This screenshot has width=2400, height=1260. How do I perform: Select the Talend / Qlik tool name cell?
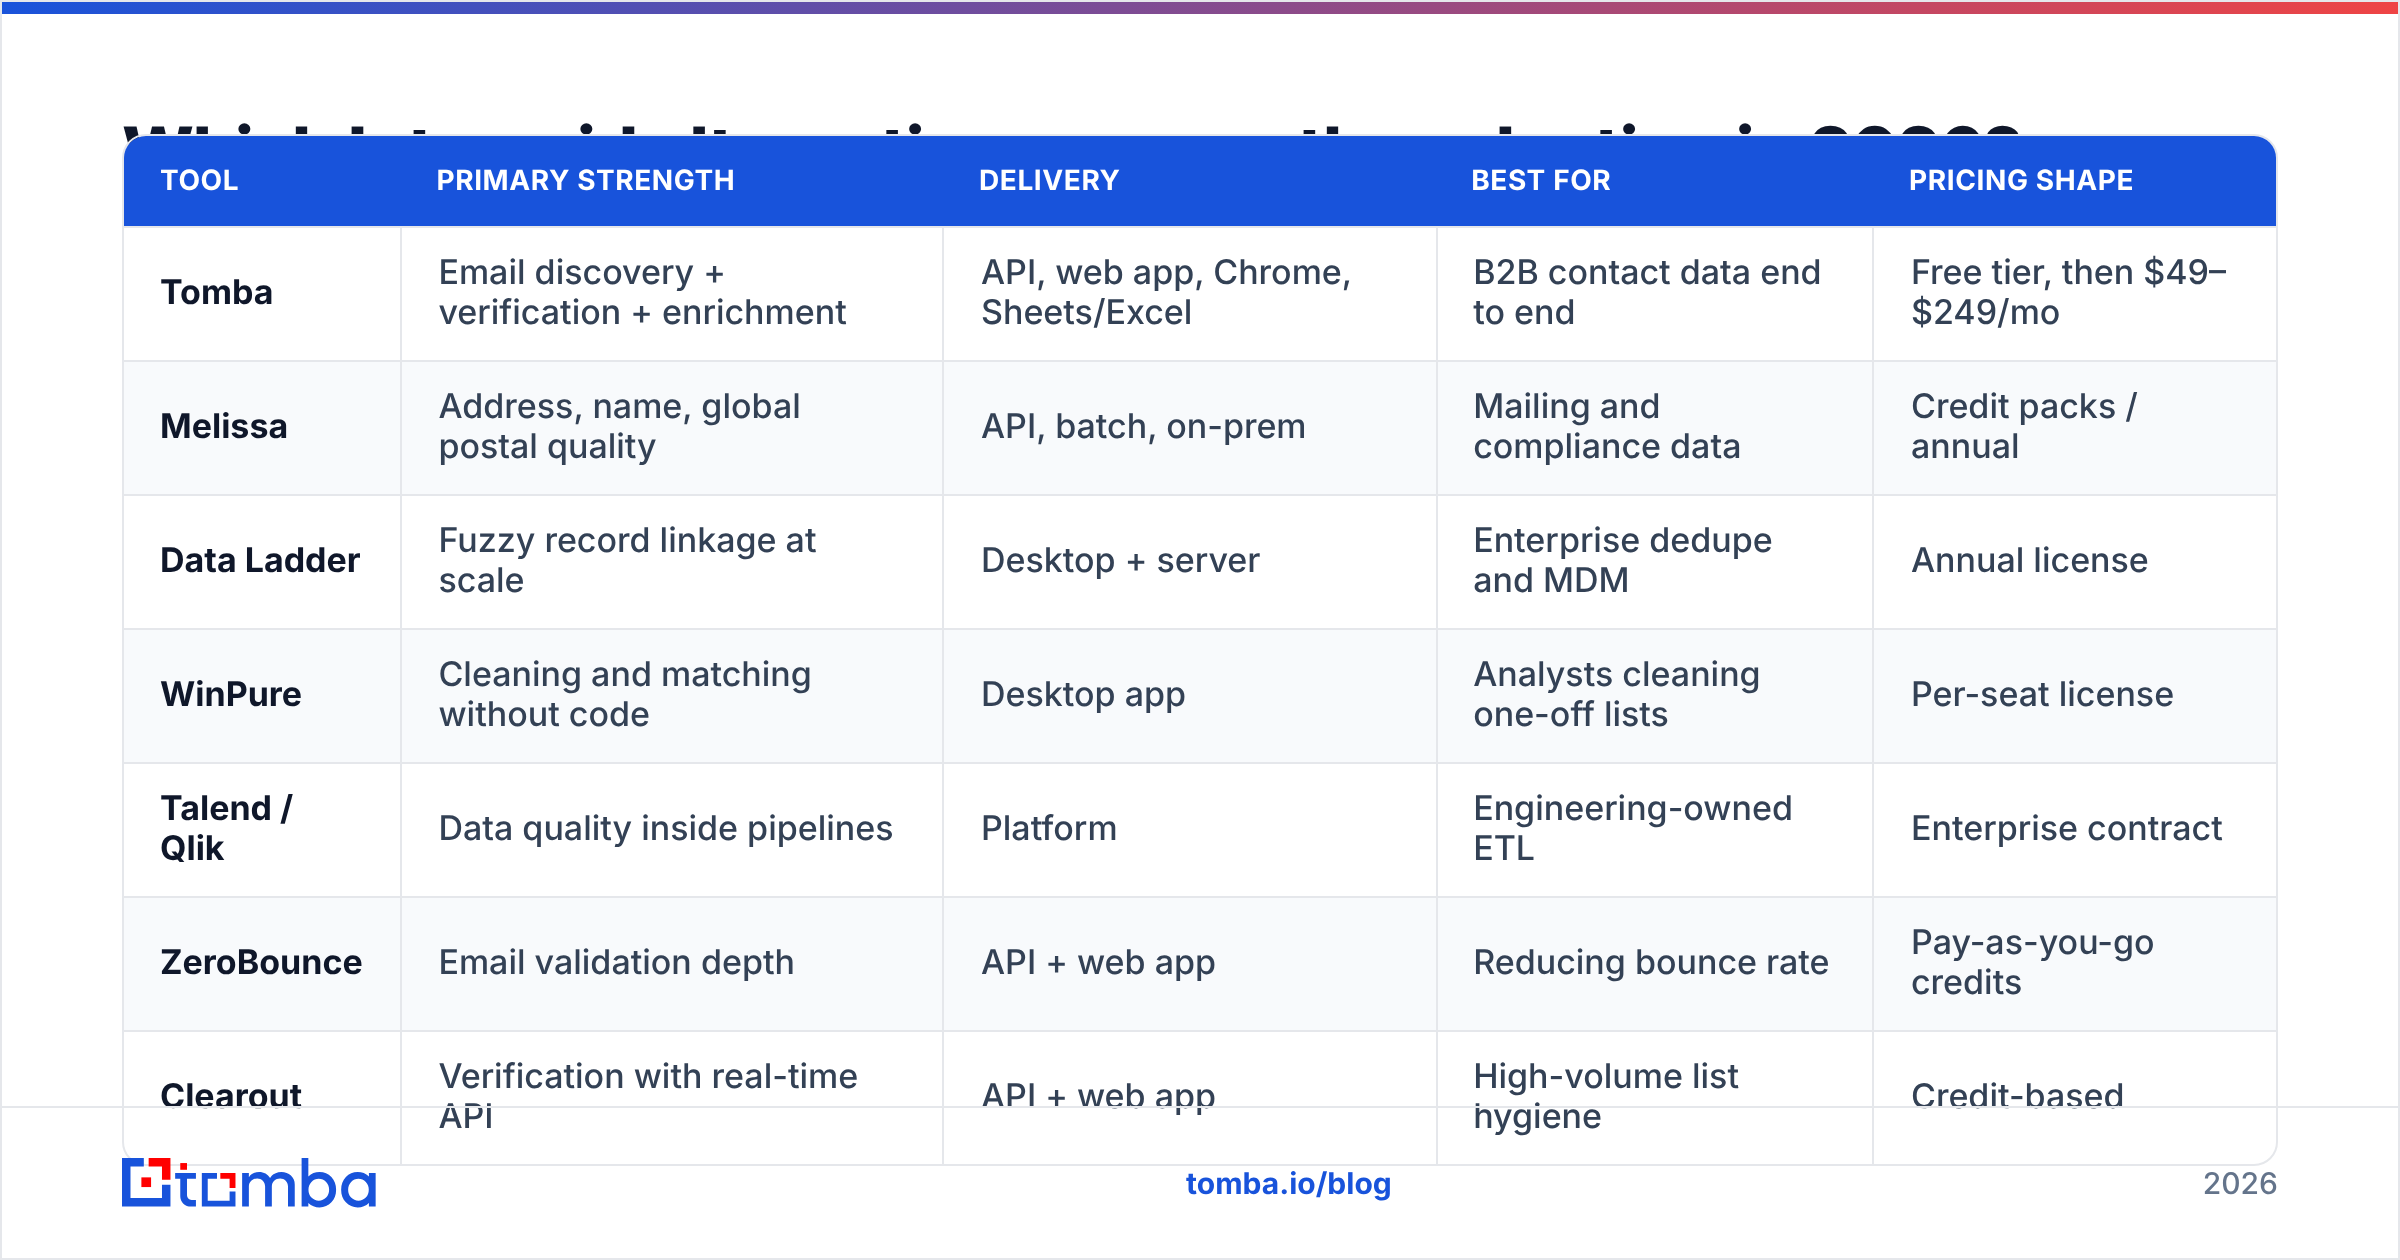tap(262, 829)
